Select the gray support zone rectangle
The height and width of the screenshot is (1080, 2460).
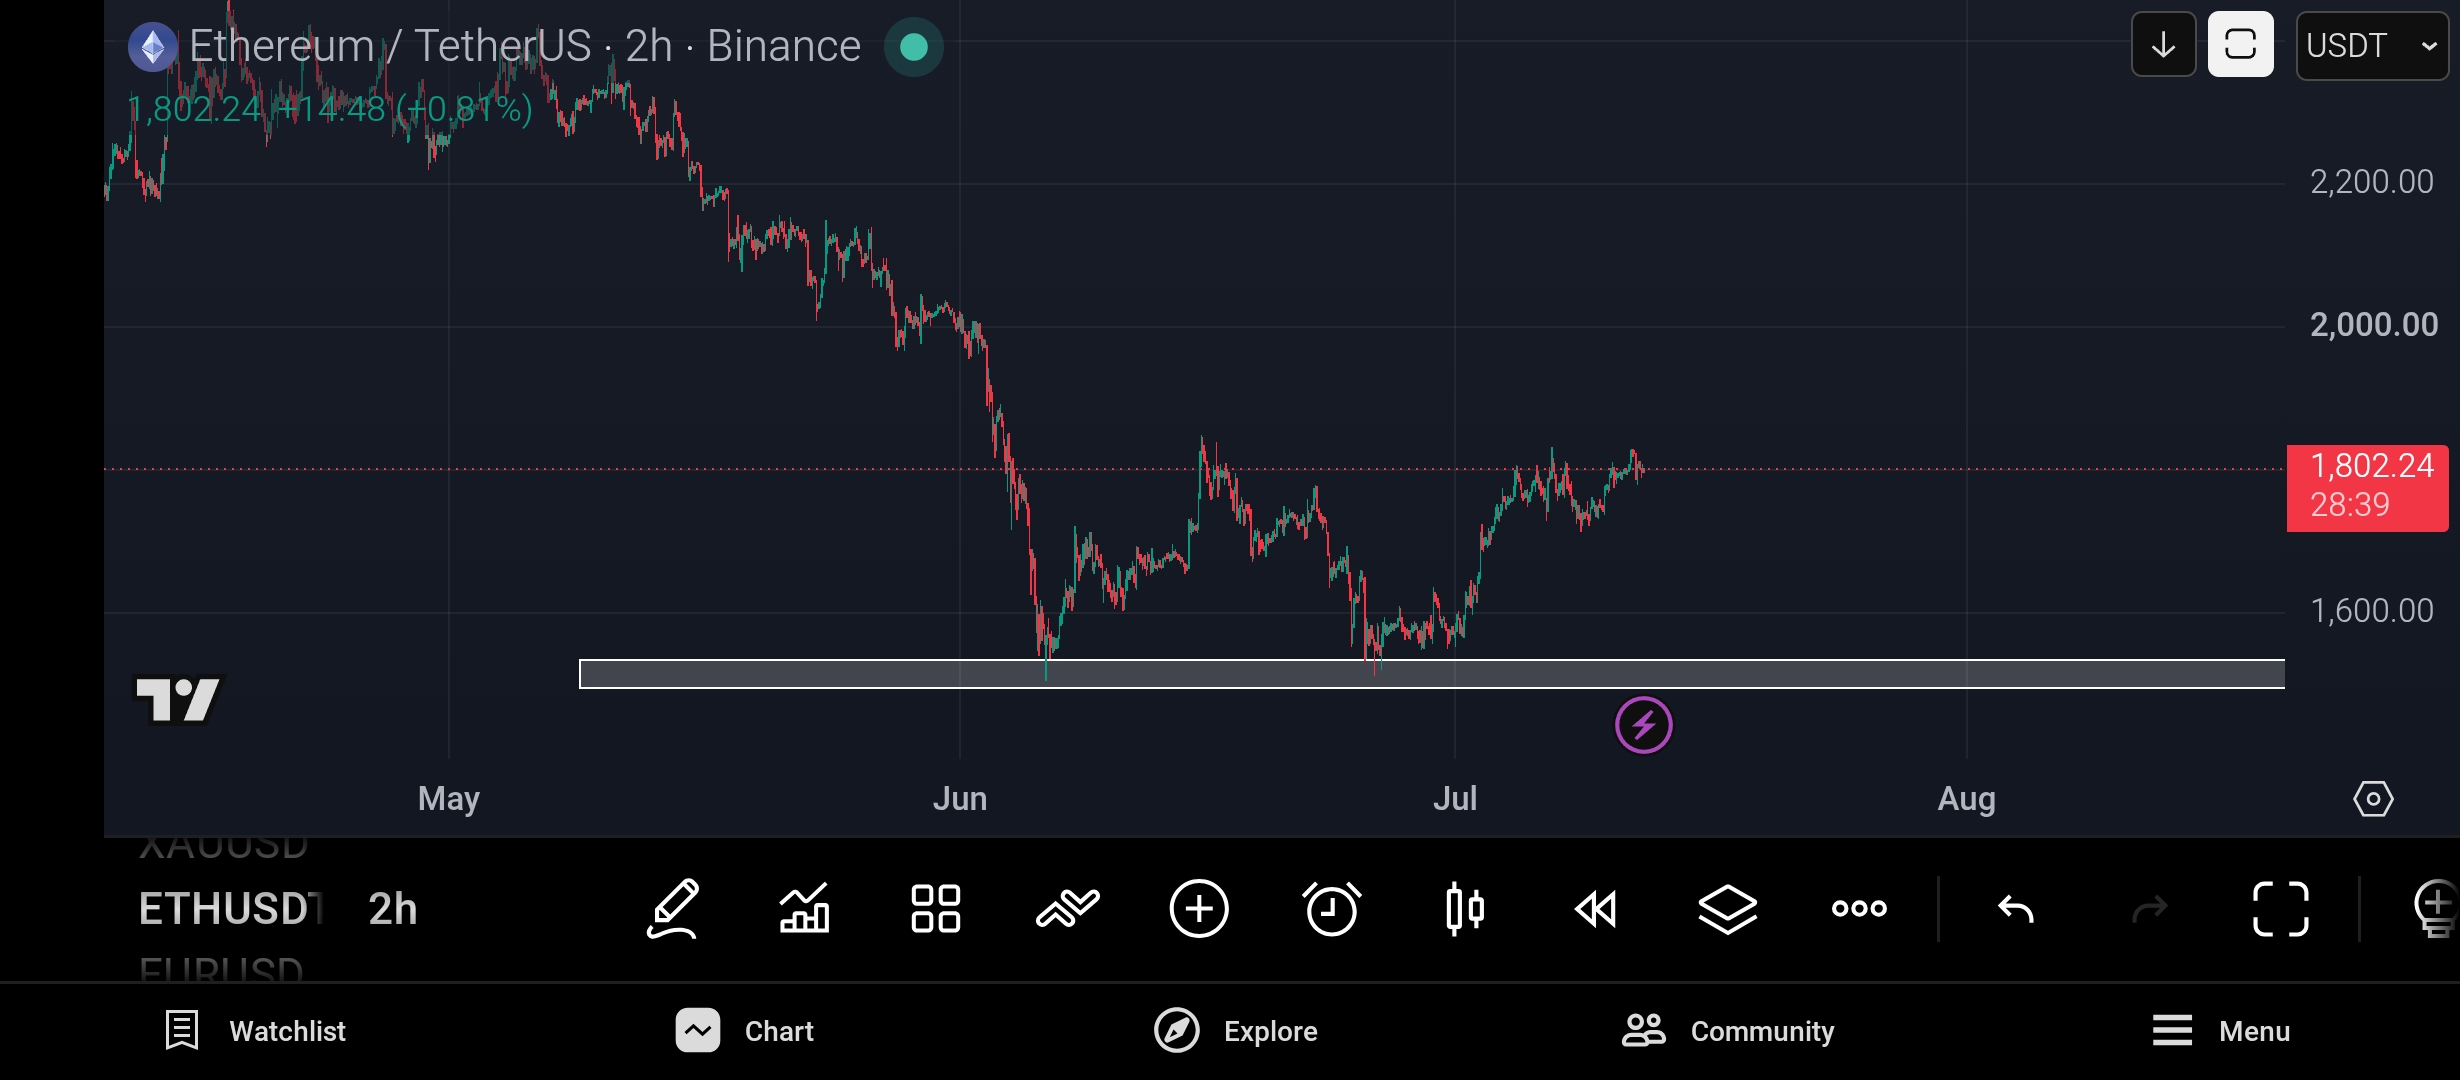coord(1432,674)
